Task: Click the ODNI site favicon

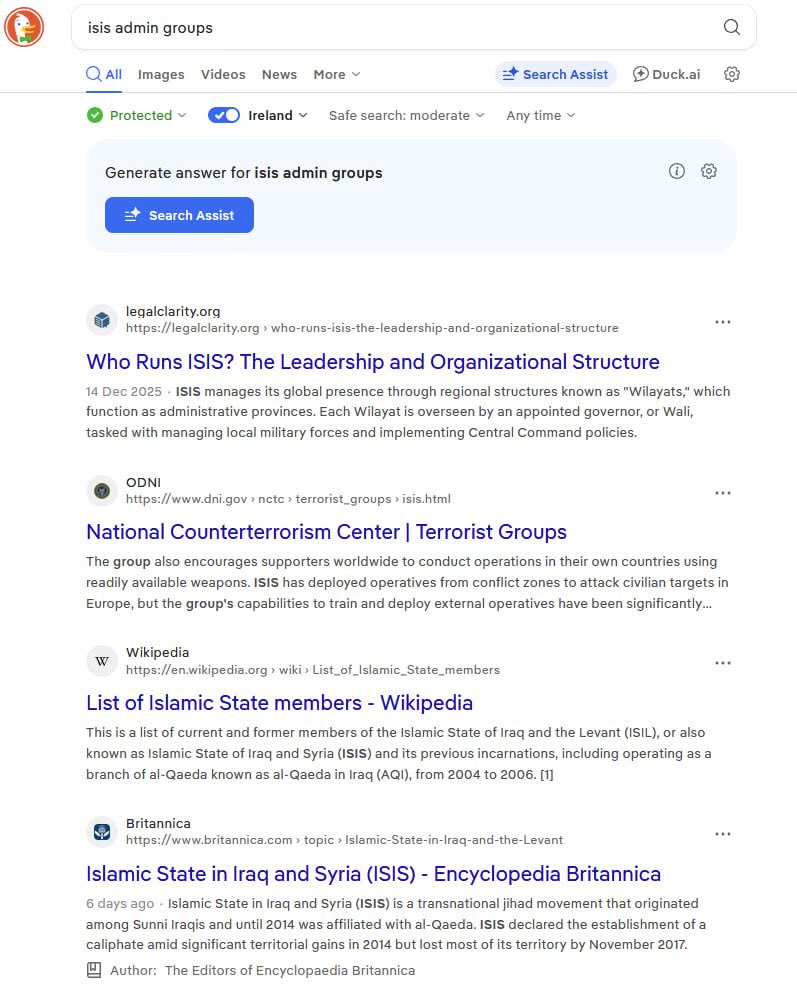Action: tap(101, 491)
